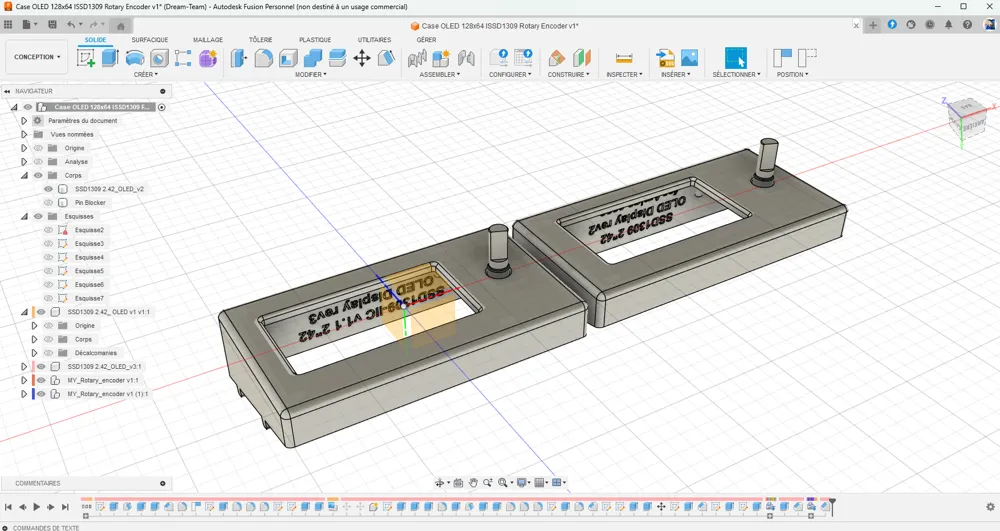Viewport: 1000px width, 531px height.
Task: Toggle visibility of Analyse folder
Action: (38, 162)
